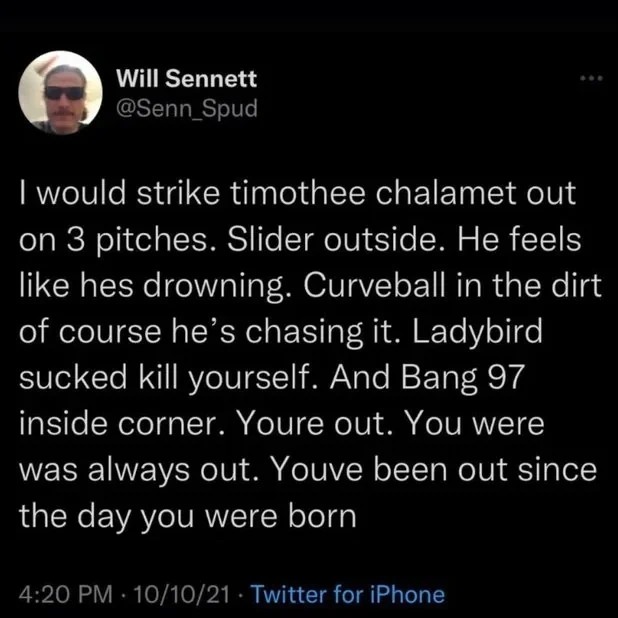The width and height of the screenshot is (618, 618).
Task: Click Will Sennett's profile avatar
Action: tap(60, 92)
